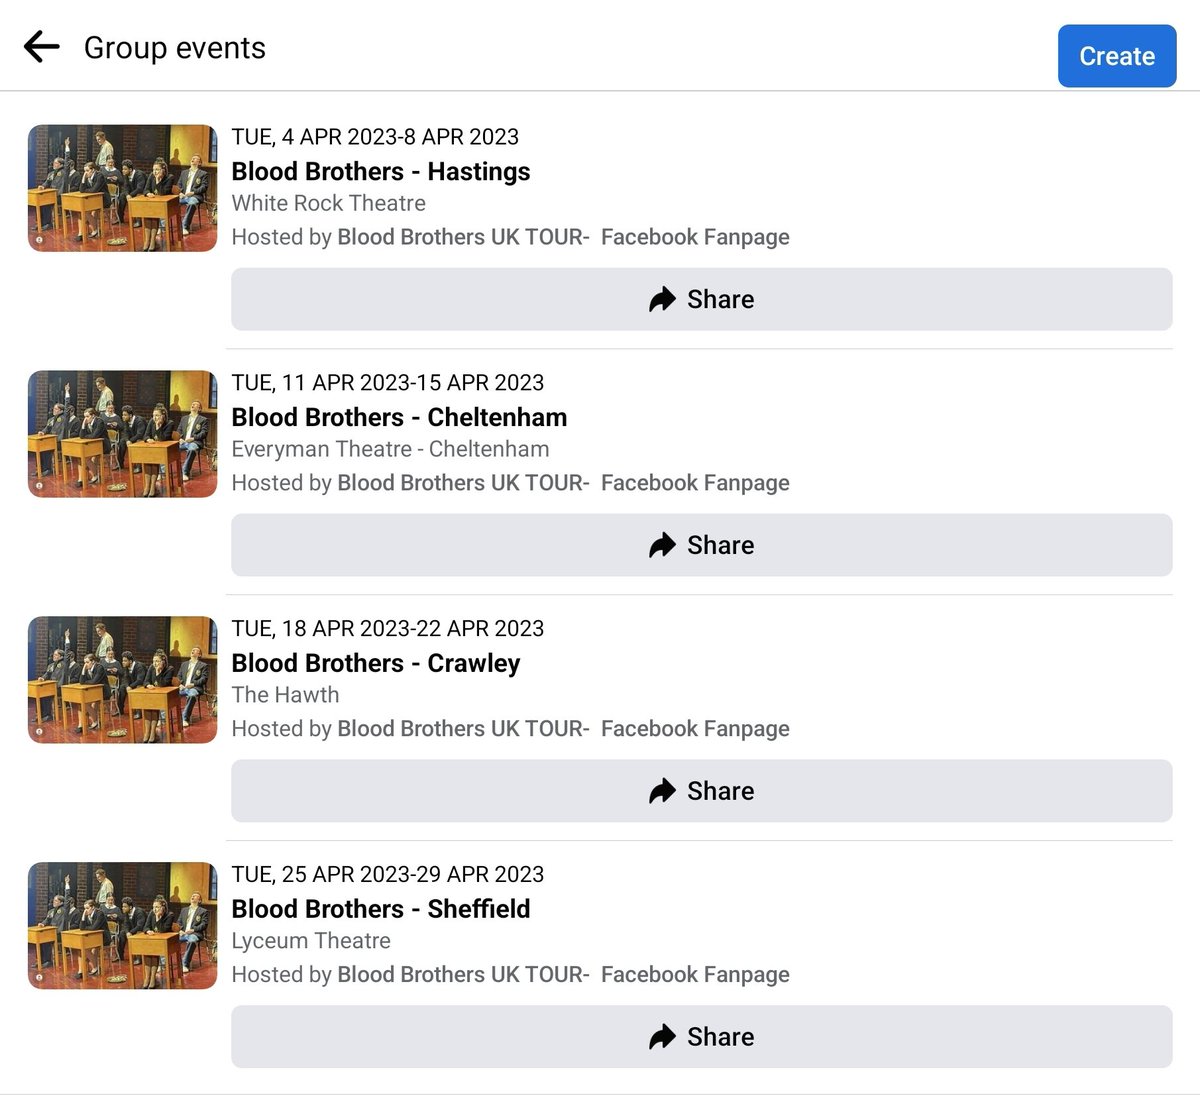1200x1100 pixels.
Task: Share the Blood Brothers Sheffield event
Action: [701, 1037]
